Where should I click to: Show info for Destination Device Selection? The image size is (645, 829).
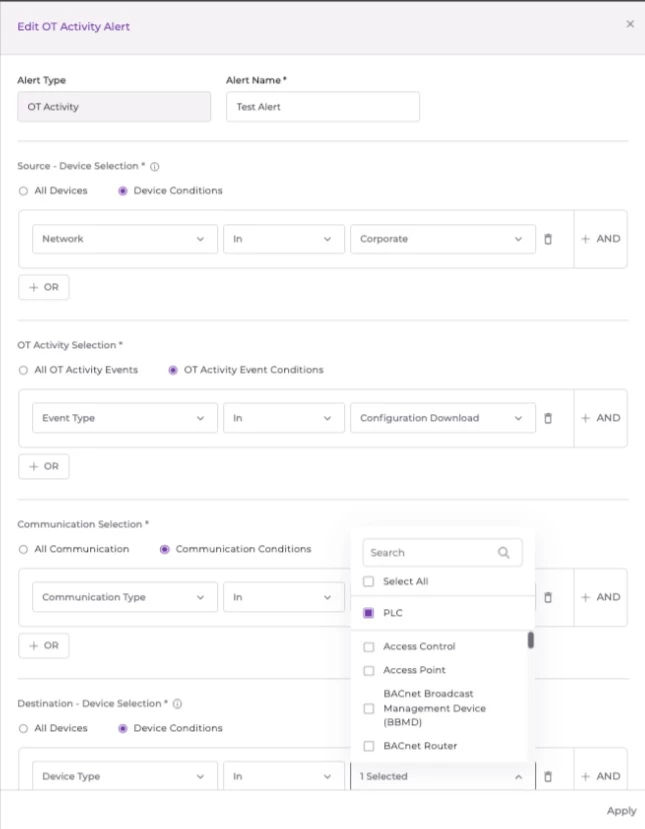(177, 704)
